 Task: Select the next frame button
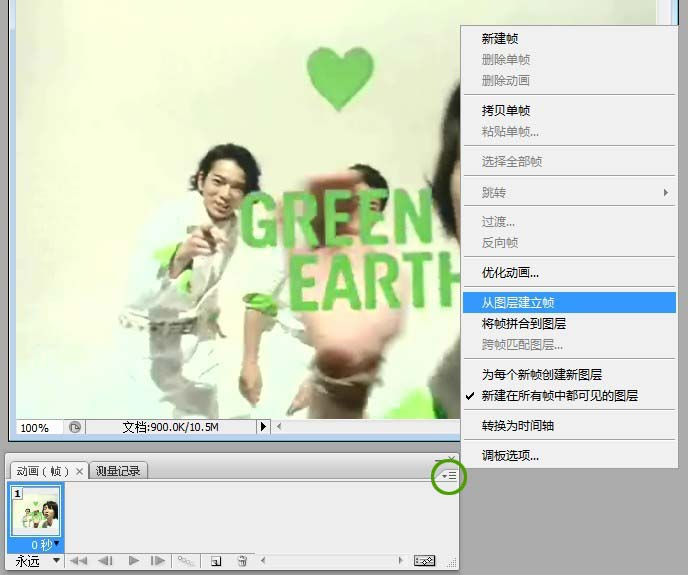(158, 561)
